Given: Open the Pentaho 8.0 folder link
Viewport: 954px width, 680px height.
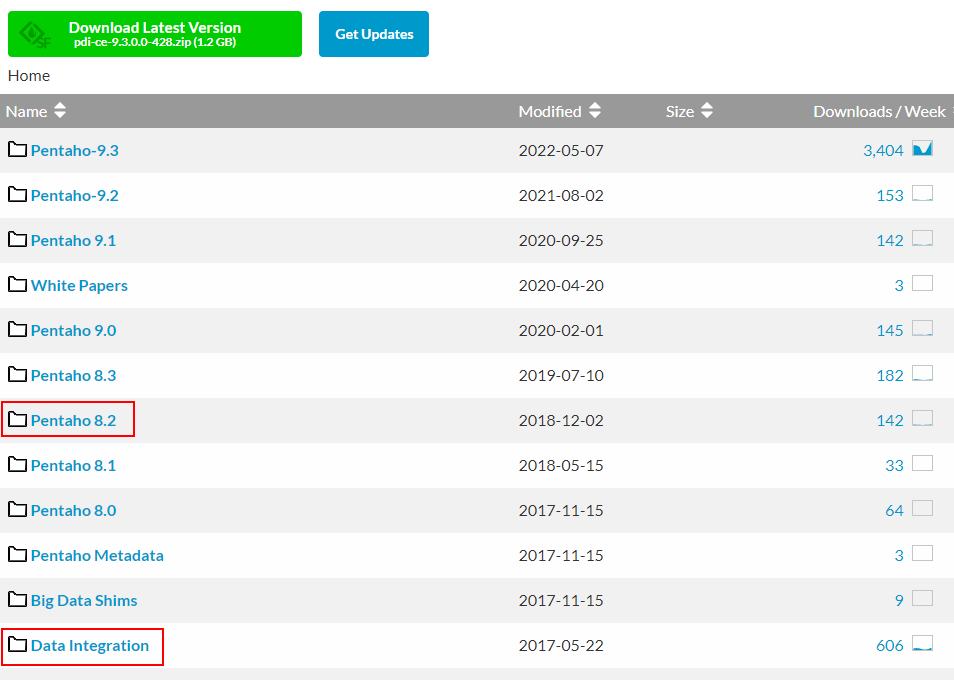Looking at the screenshot, I should (x=74, y=510).
